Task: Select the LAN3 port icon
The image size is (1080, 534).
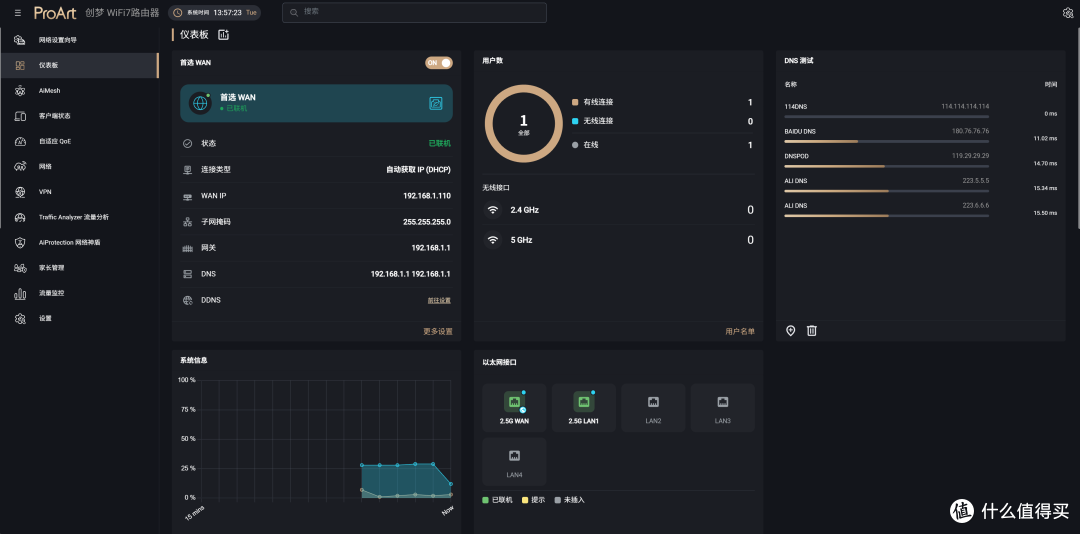Action: click(x=723, y=402)
